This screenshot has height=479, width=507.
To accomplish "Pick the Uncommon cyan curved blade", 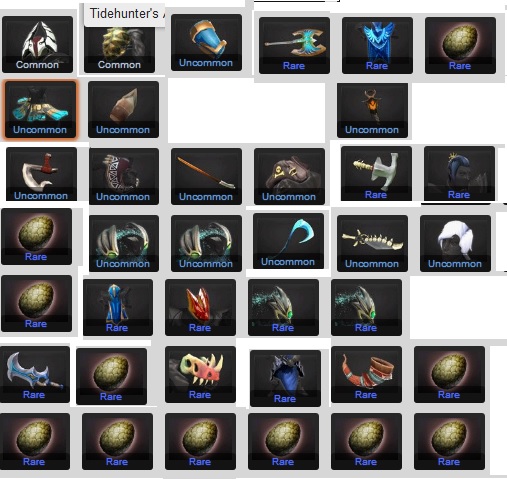I will (x=288, y=241).
